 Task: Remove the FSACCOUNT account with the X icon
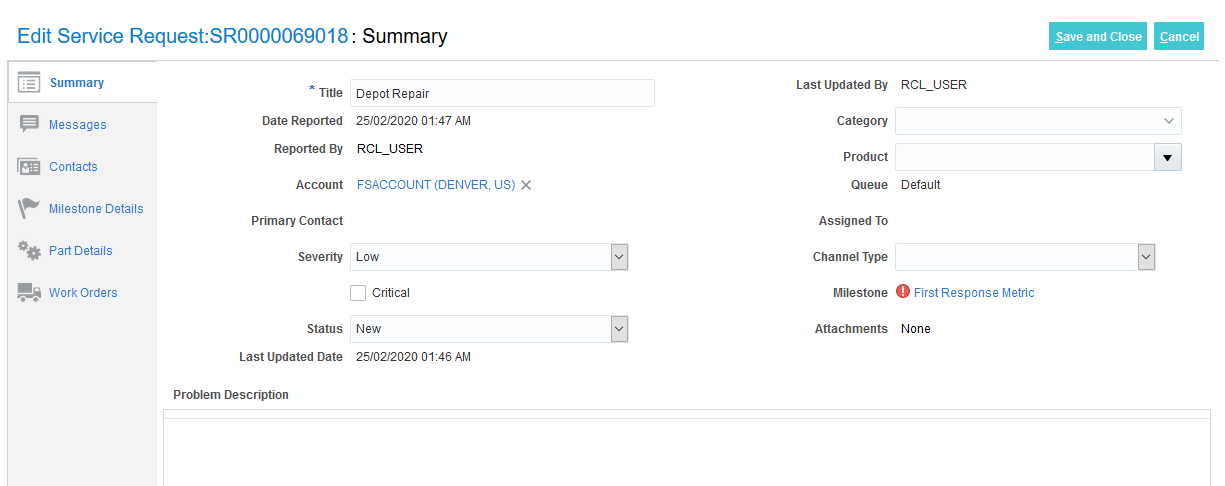point(526,185)
